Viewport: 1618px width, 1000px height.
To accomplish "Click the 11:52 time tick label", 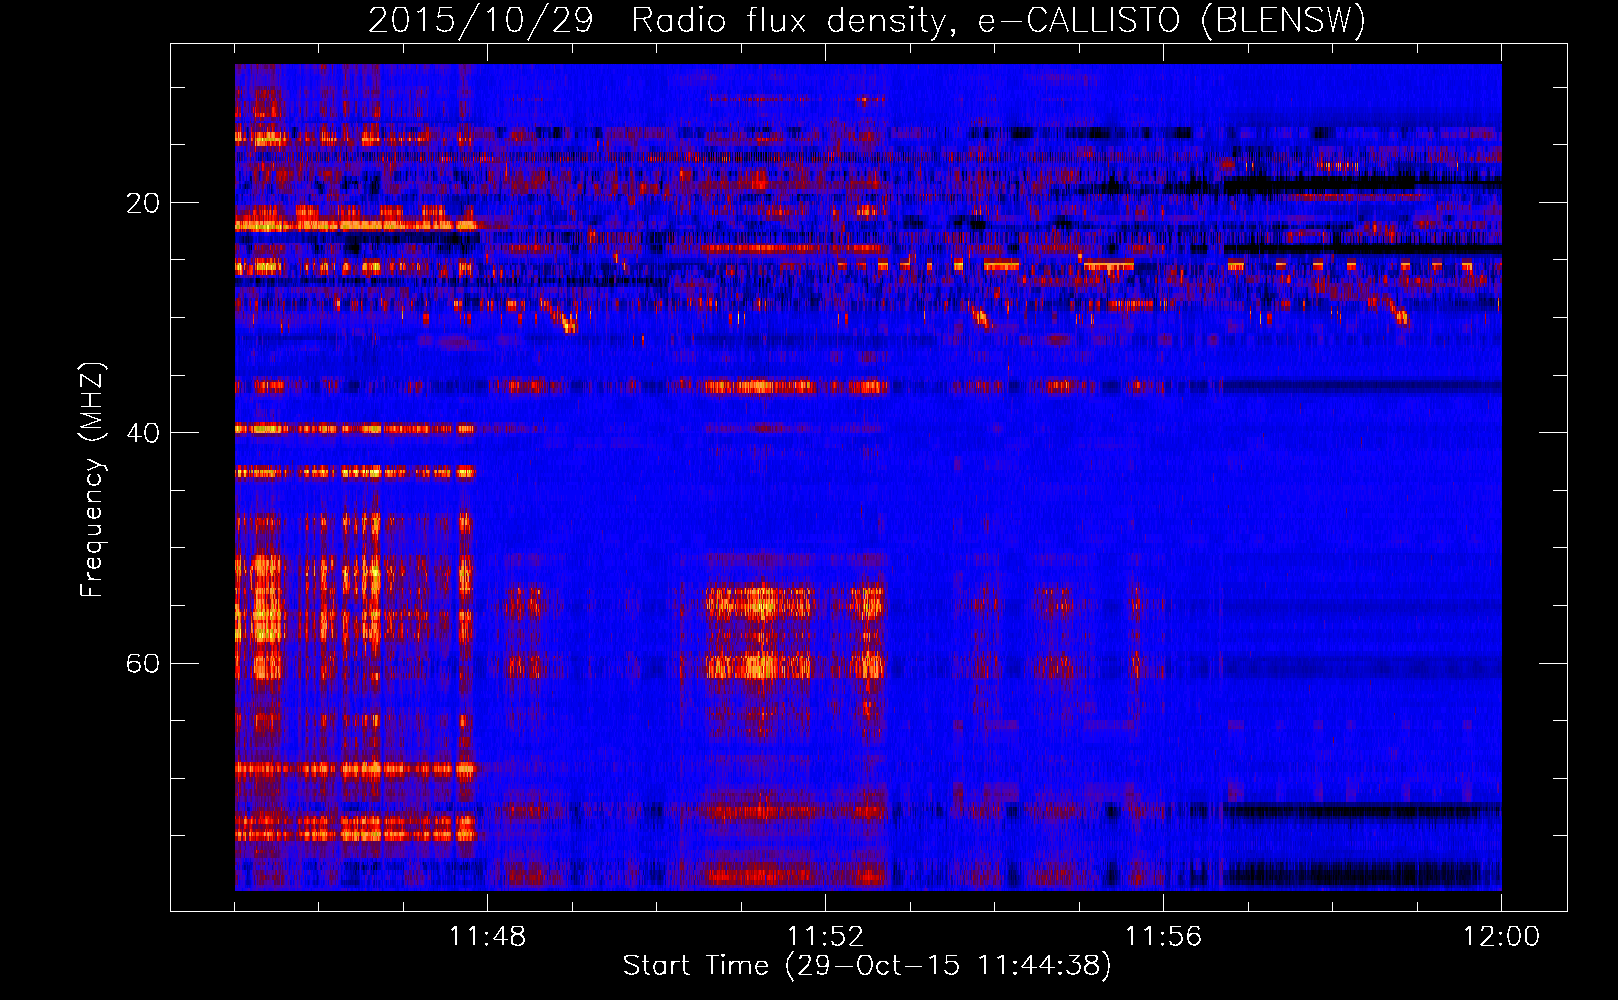I will (825, 937).
